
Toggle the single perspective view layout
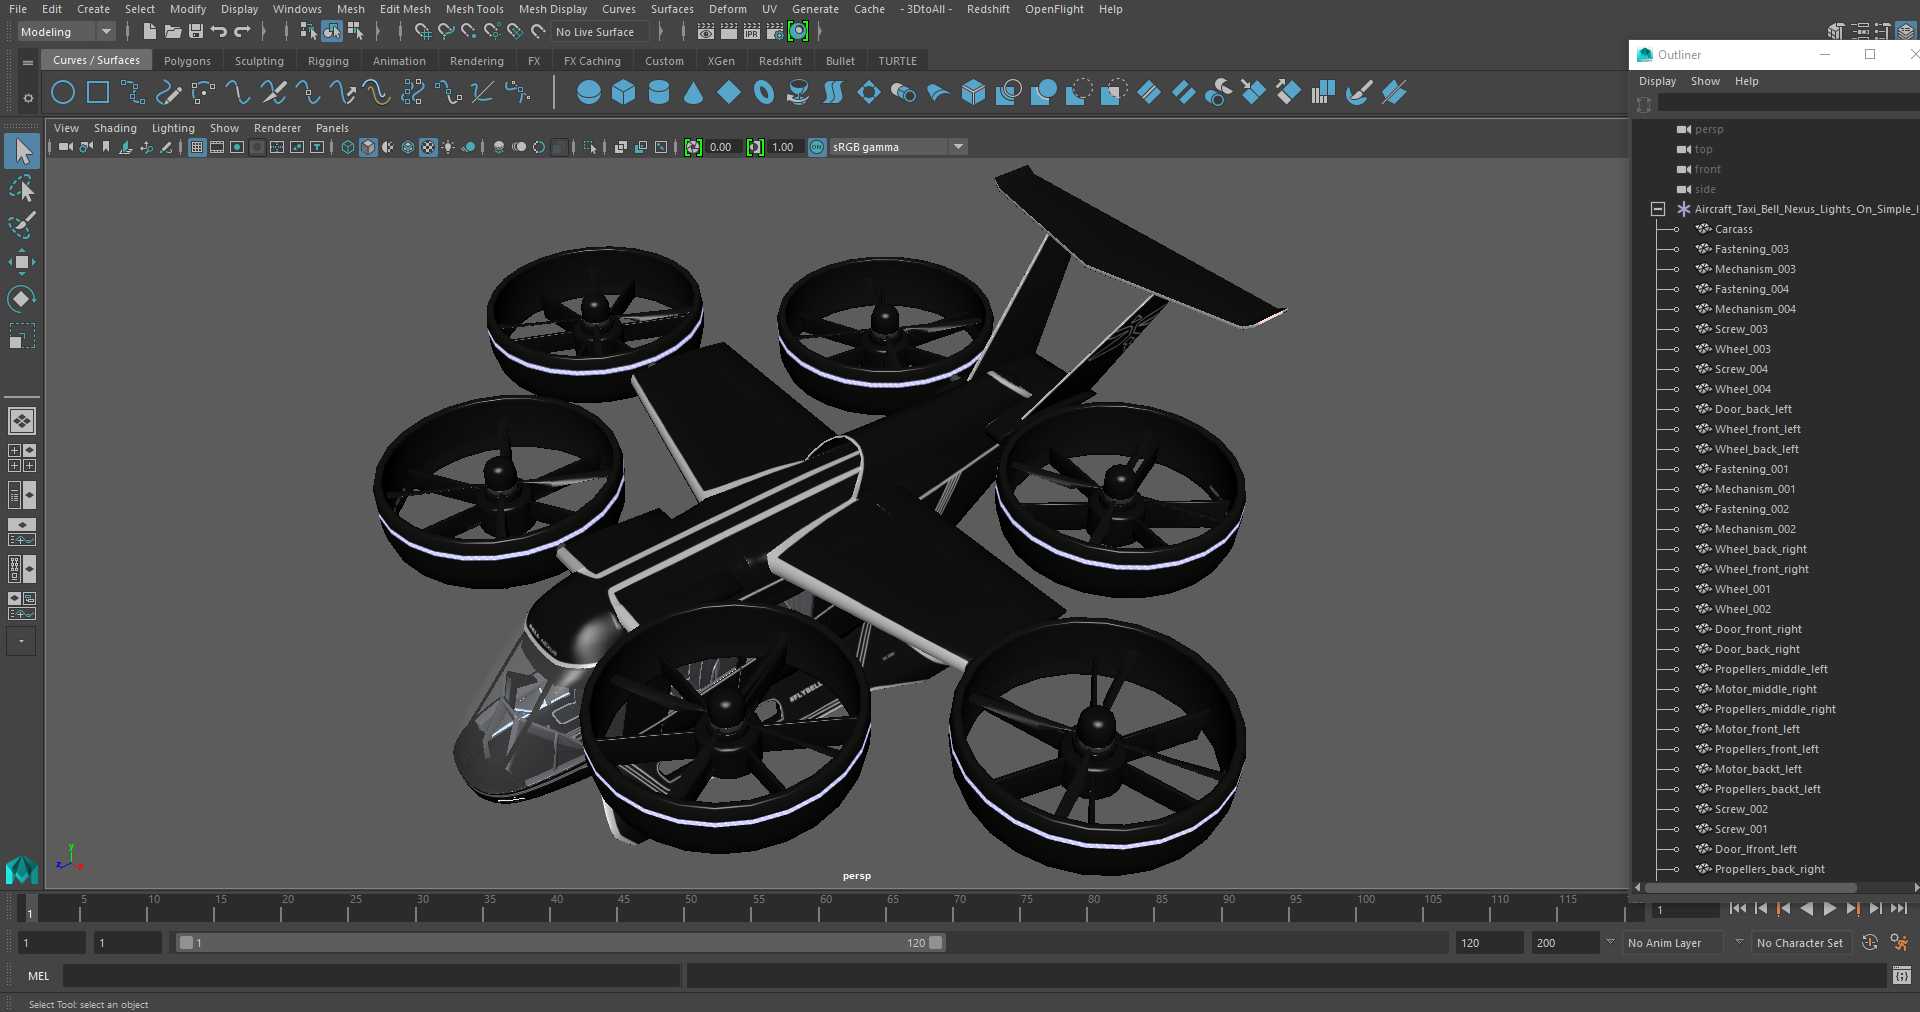[22, 421]
